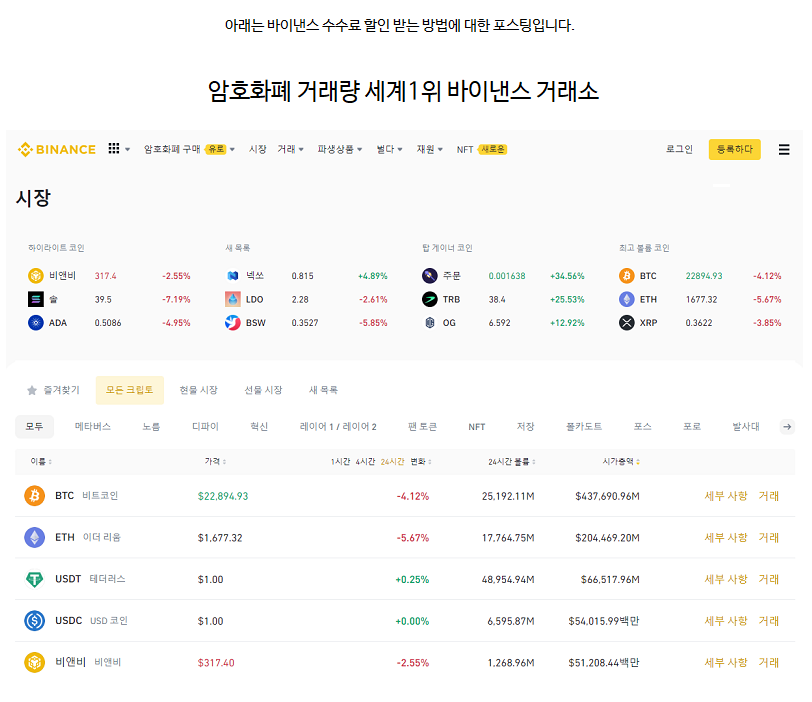The width and height of the screenshot is (812, 702).
Task: Click the 0.001638 price in top gainers
Action: [506, 276]
